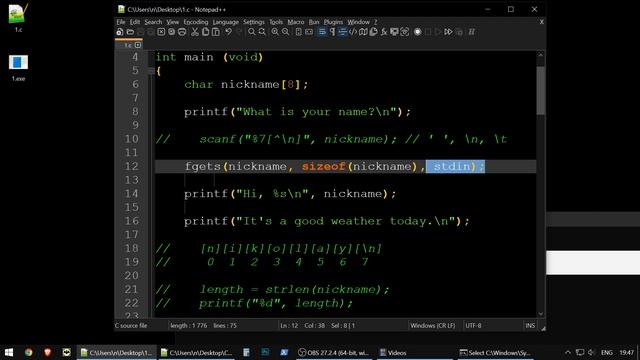The height and width of the screenshot is (360, 640).
Task: Close the document with the menu bar X
Action: tap(542, 22)
